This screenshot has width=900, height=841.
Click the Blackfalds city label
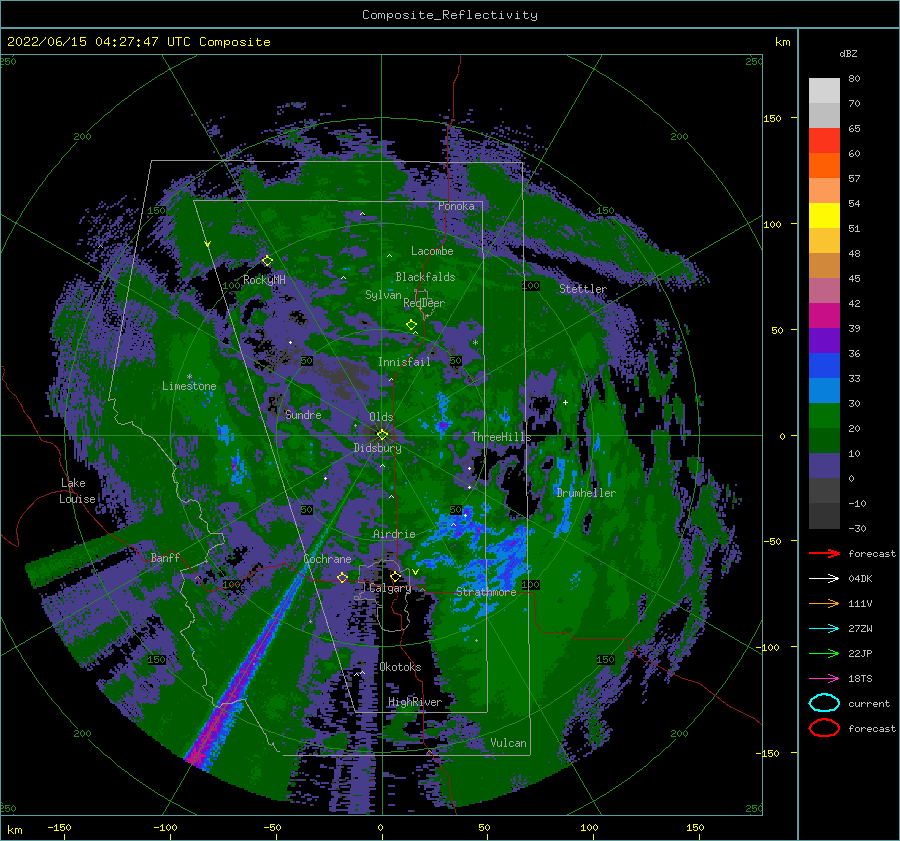point(425,277)
